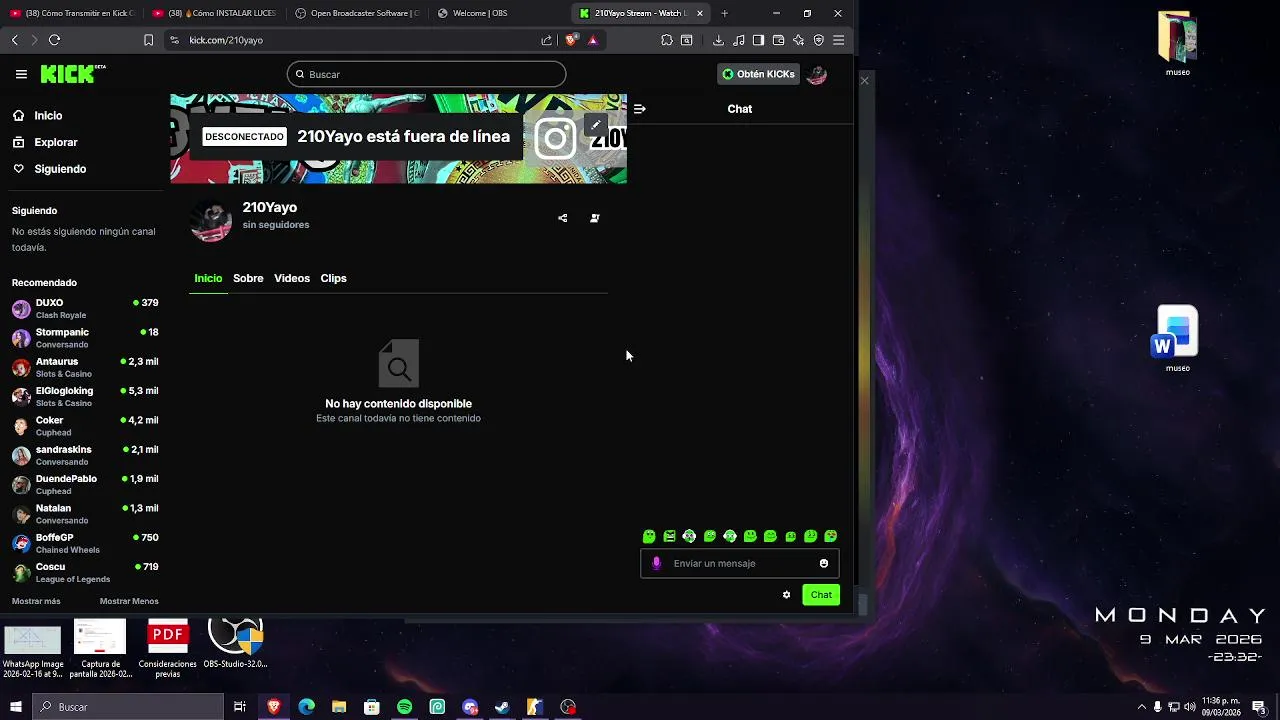Click the share channel icon
Image resolution: width=1280 pixels, height=720 pixels.
562,218
